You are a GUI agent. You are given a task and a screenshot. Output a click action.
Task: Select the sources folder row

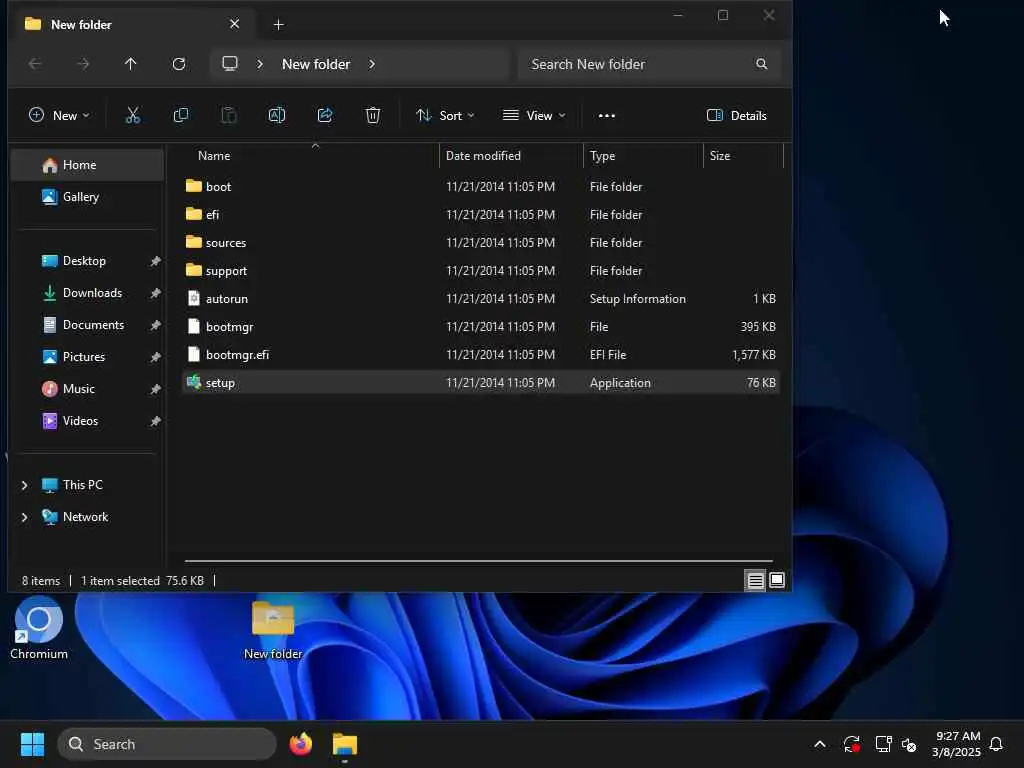(481, 242)
